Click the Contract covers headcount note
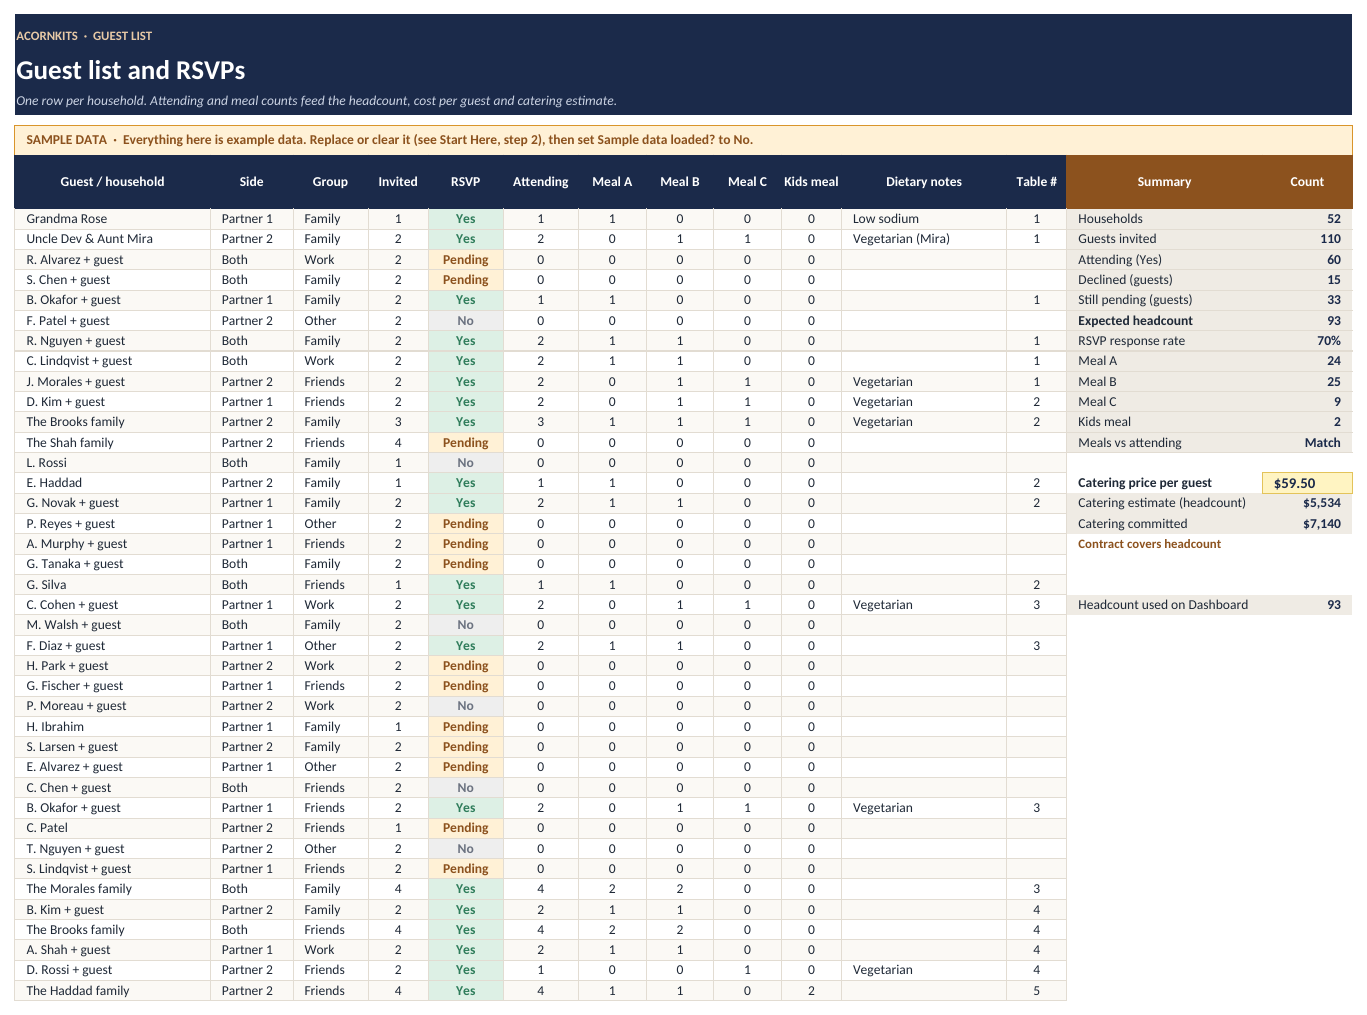 [x=1149, y=544]
